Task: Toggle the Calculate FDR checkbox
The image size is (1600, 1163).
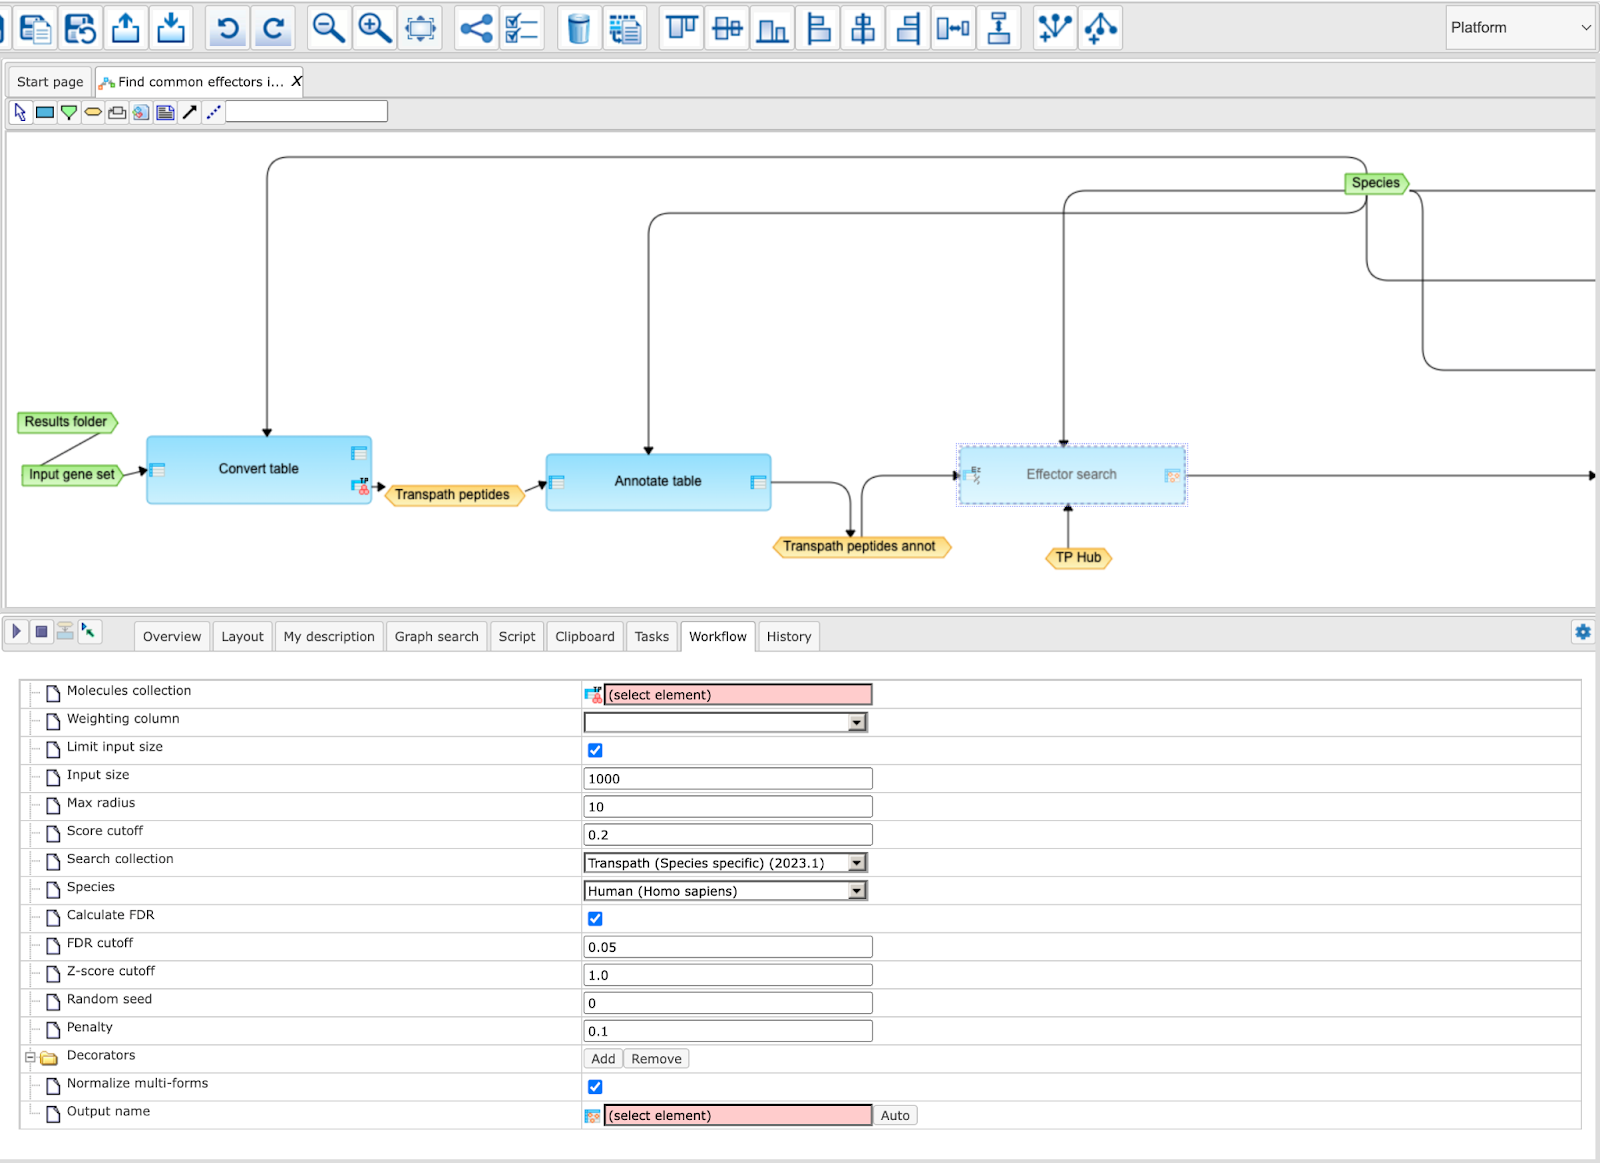Action: (595, 918)
